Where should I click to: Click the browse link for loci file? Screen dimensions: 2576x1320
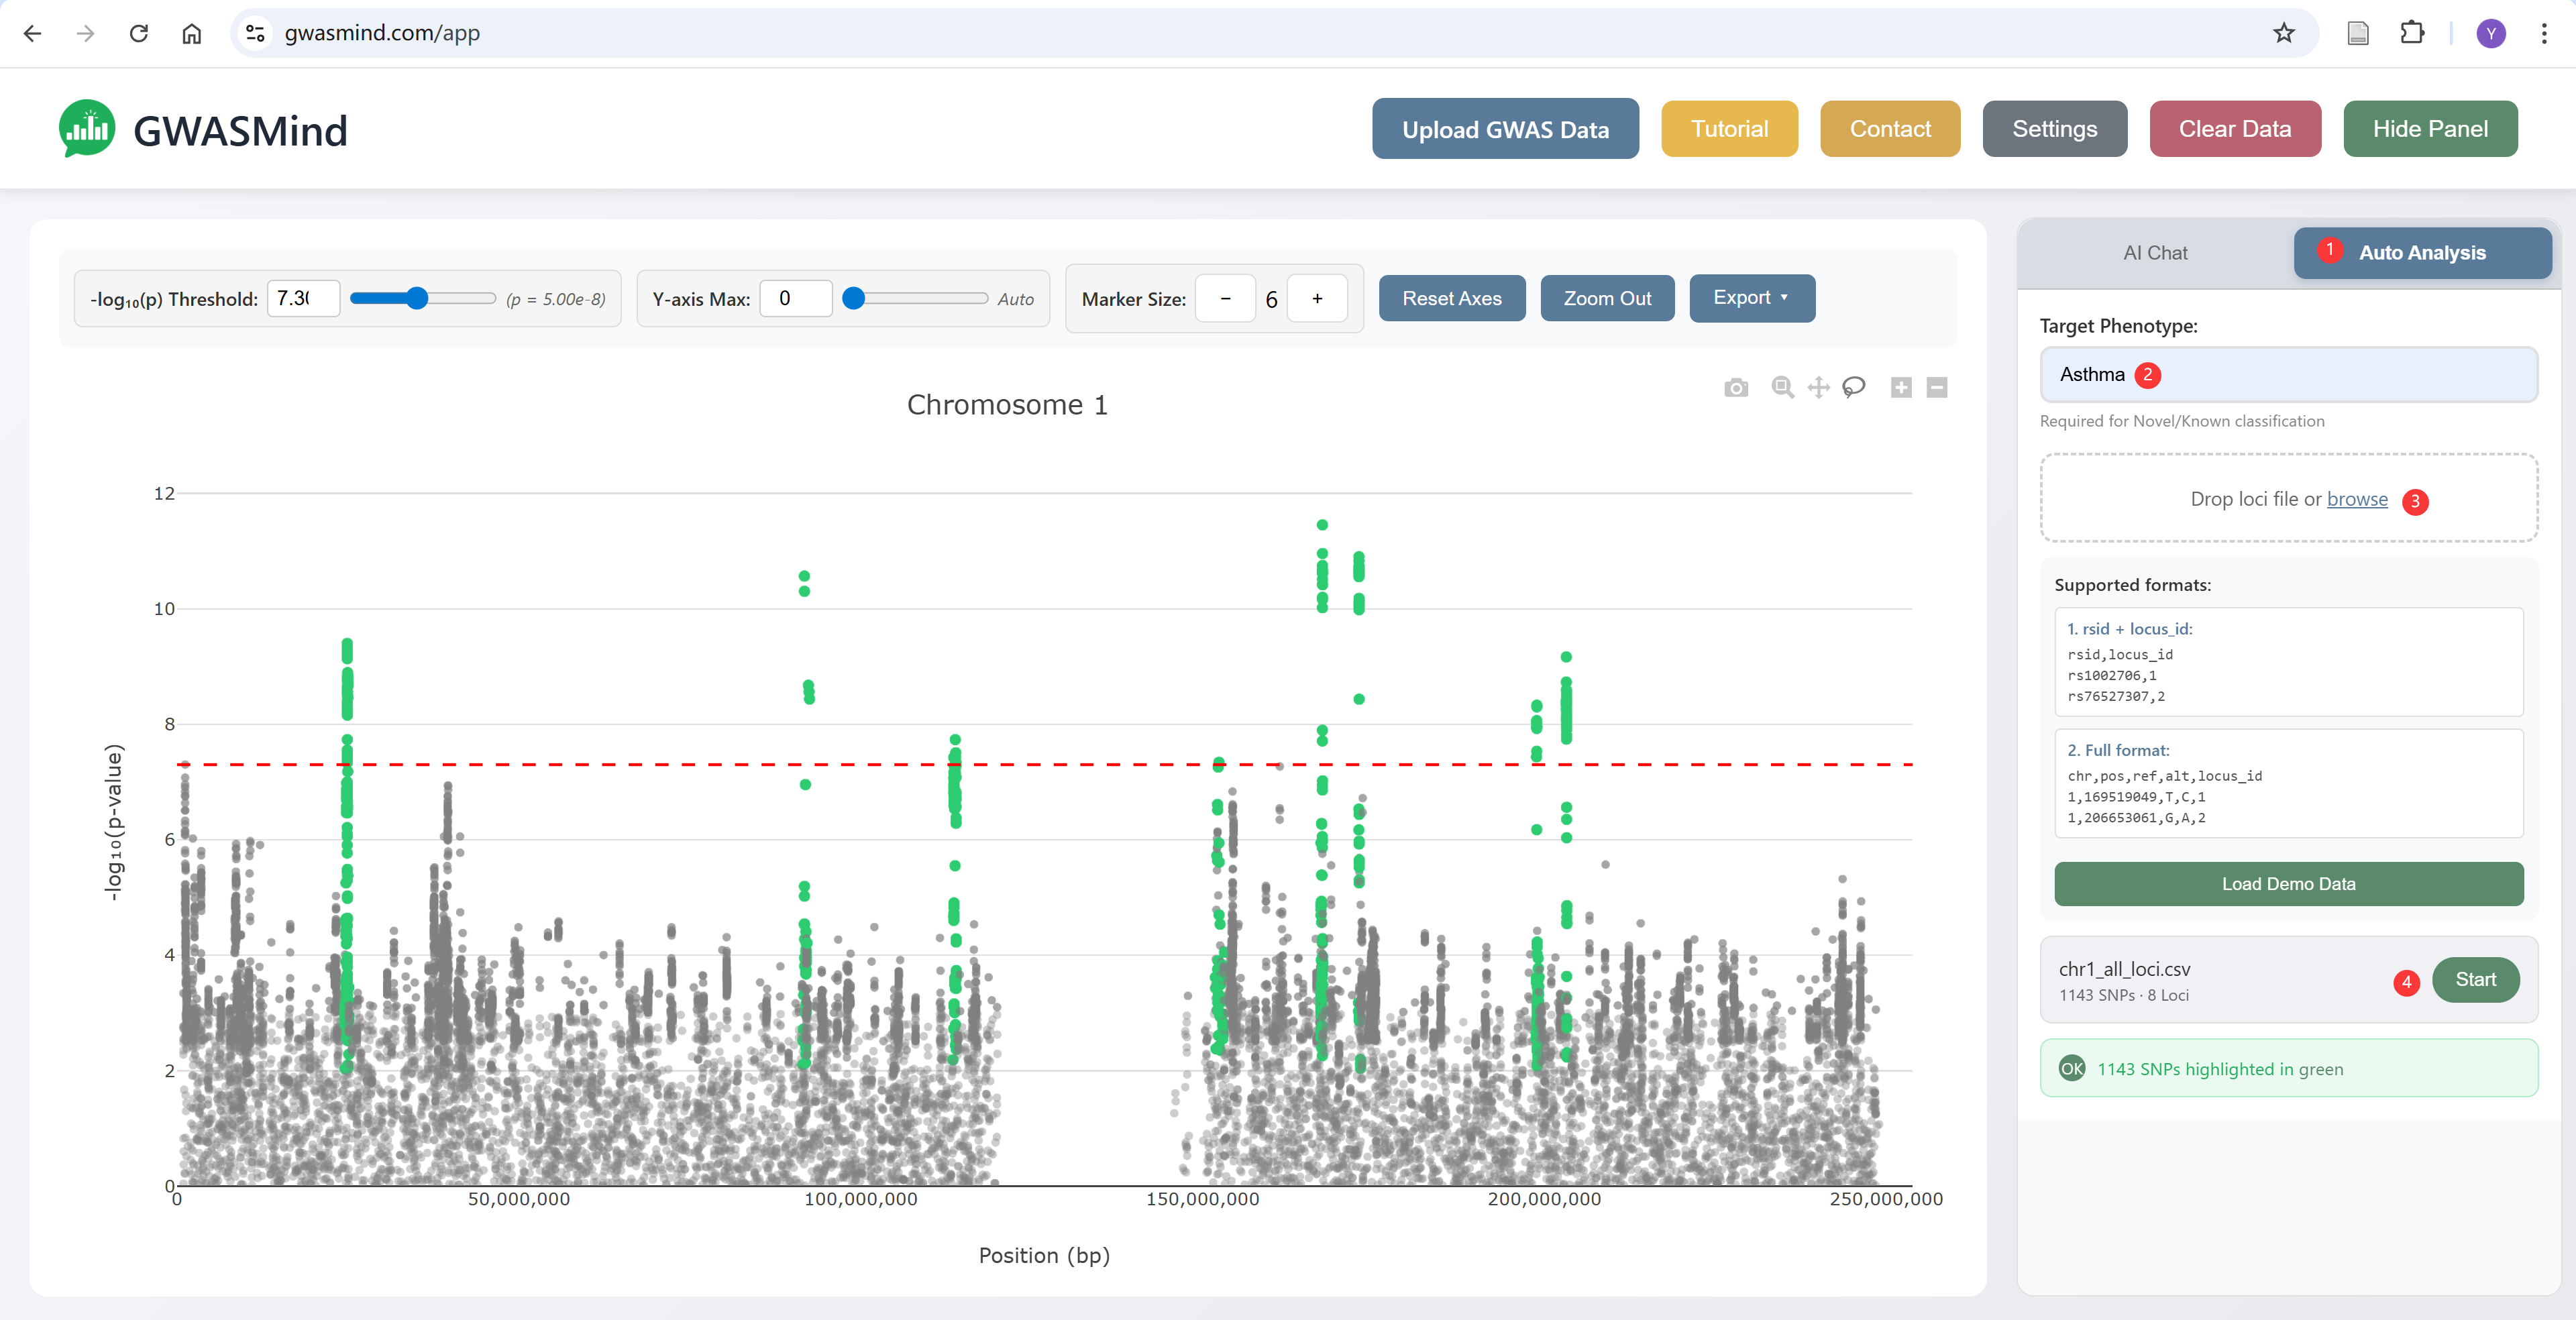(2356, 499)
